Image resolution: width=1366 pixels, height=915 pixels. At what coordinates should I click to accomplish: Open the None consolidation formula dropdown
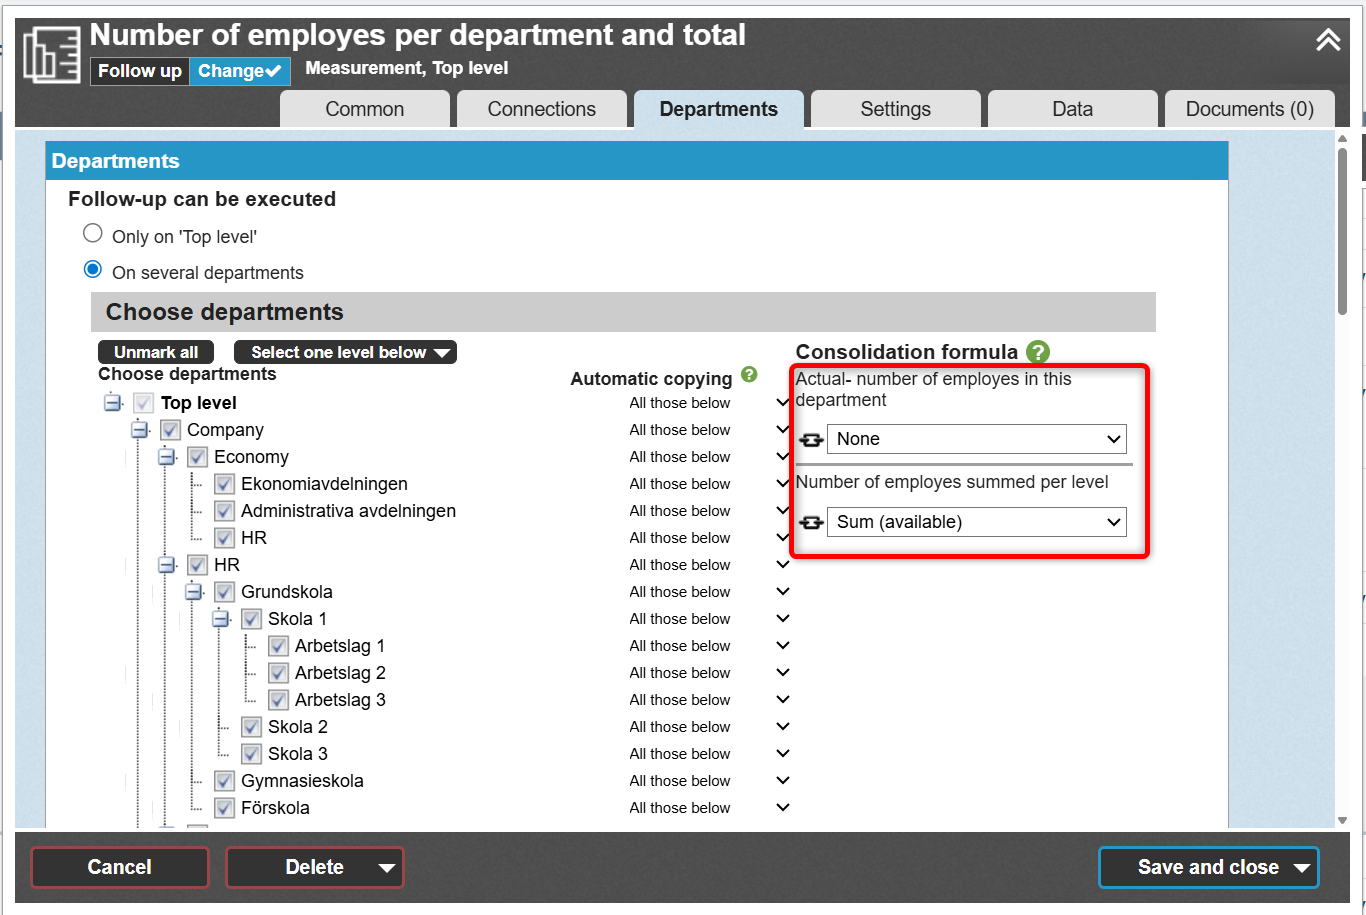click(x=976, y=439)
